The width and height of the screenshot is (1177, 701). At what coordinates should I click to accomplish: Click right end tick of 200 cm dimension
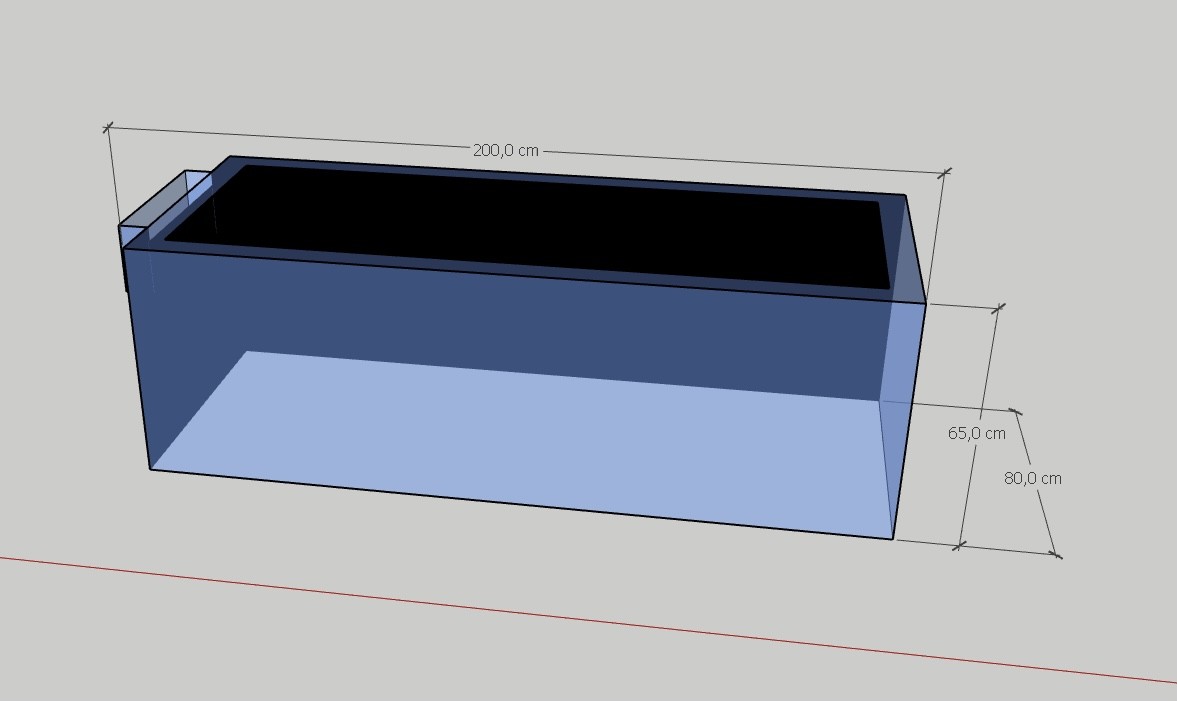pos(945,173)
